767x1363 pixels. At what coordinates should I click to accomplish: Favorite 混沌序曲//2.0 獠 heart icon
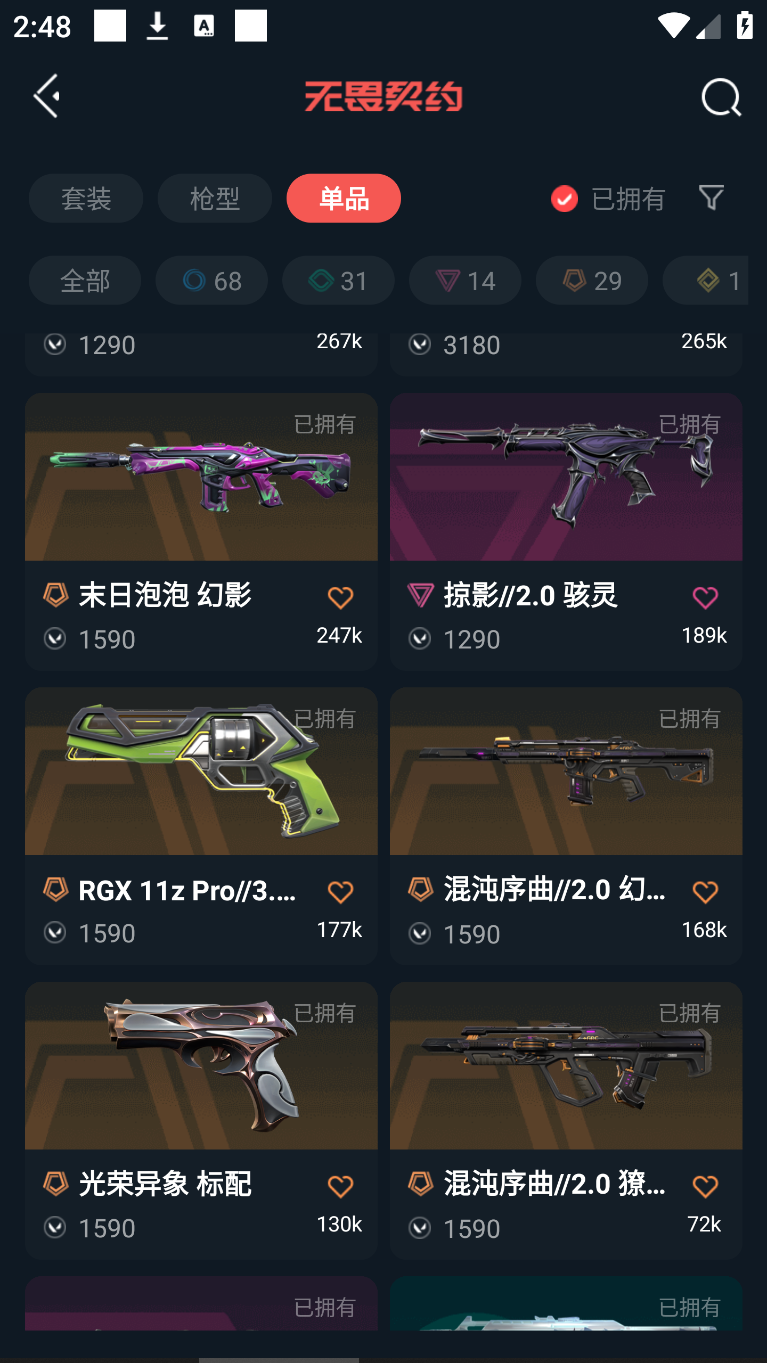coord(706,1186)
